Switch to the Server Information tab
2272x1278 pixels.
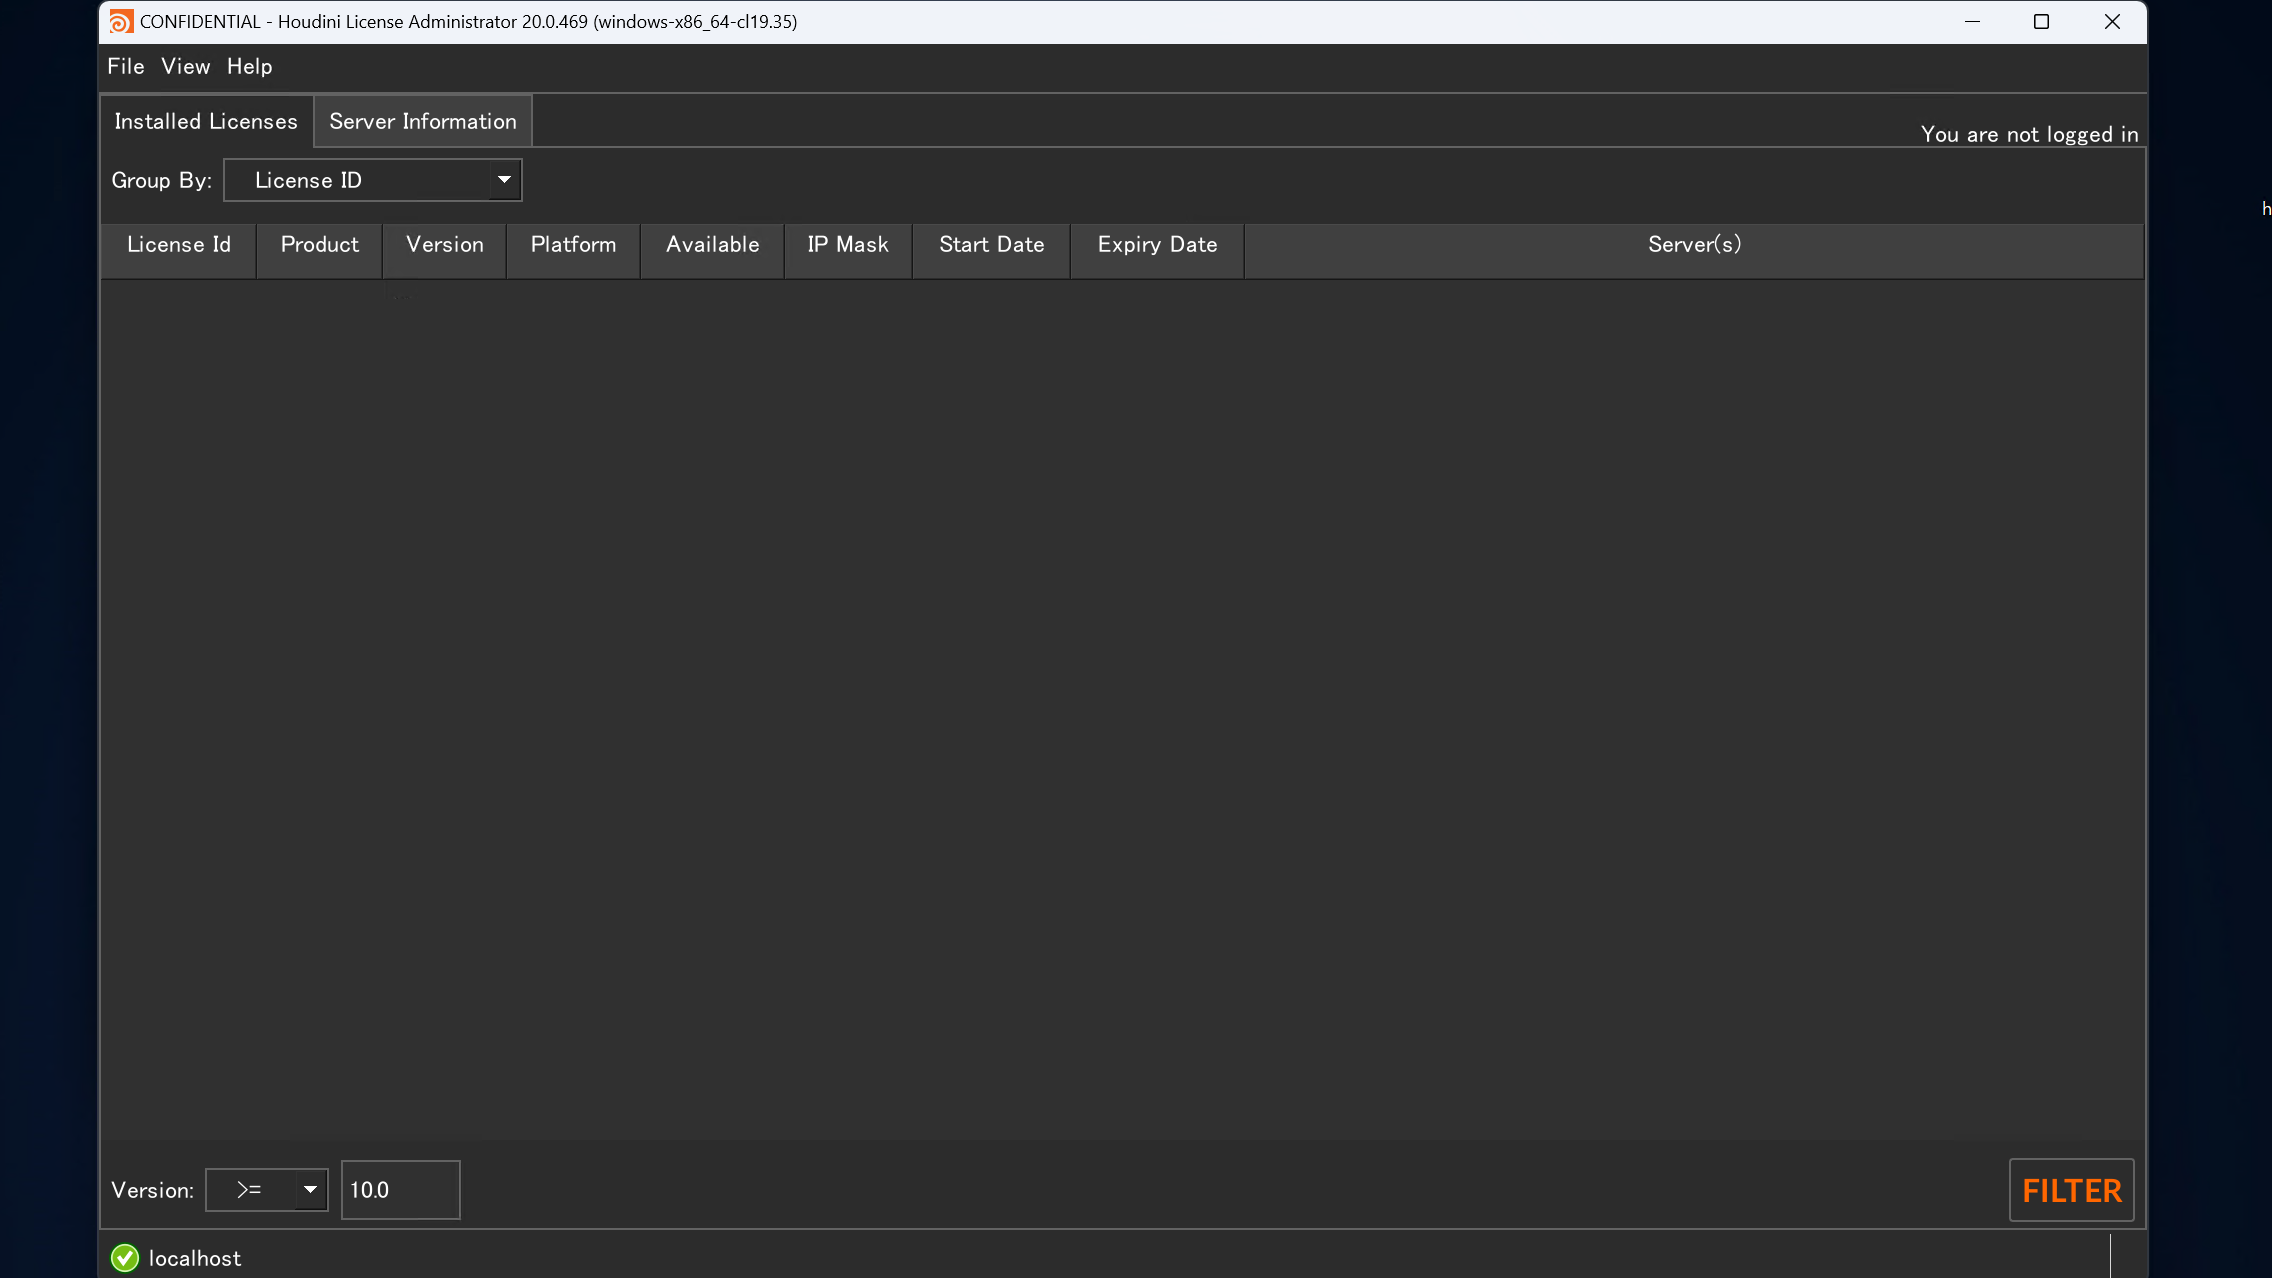[423, 121]
